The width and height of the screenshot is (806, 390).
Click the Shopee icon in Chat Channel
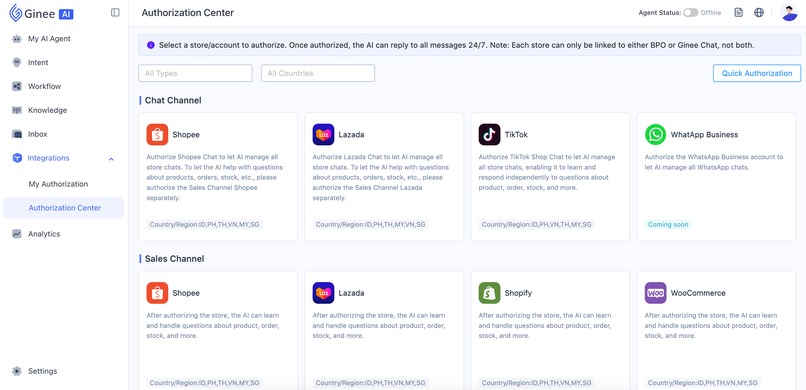(157, 135)
